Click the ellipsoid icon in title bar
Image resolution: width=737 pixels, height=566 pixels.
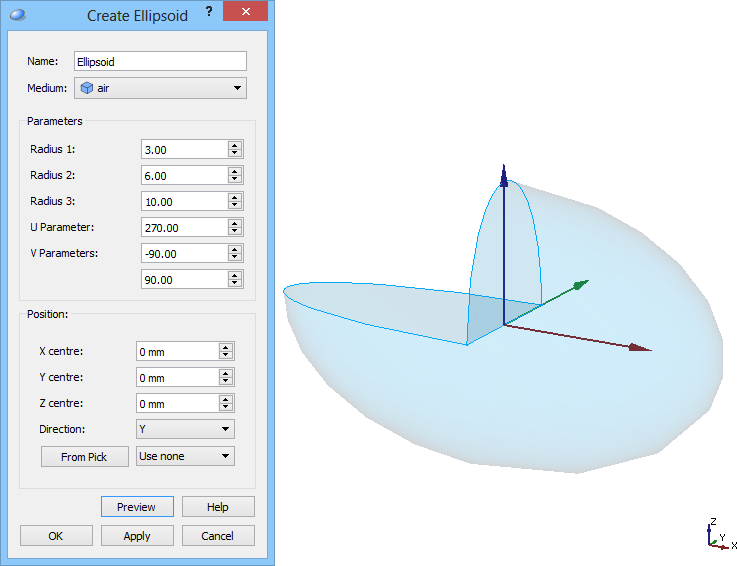click(x=18, y=15)
